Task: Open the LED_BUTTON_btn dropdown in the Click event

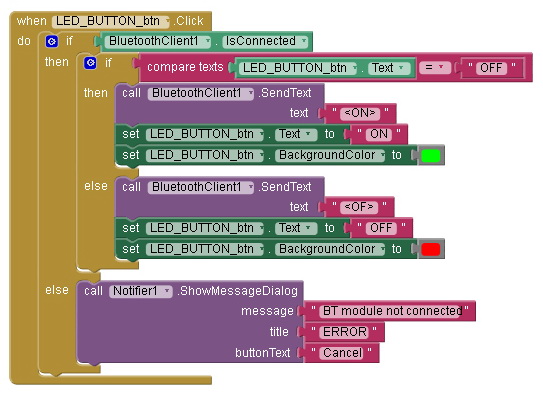Action: 111,21
